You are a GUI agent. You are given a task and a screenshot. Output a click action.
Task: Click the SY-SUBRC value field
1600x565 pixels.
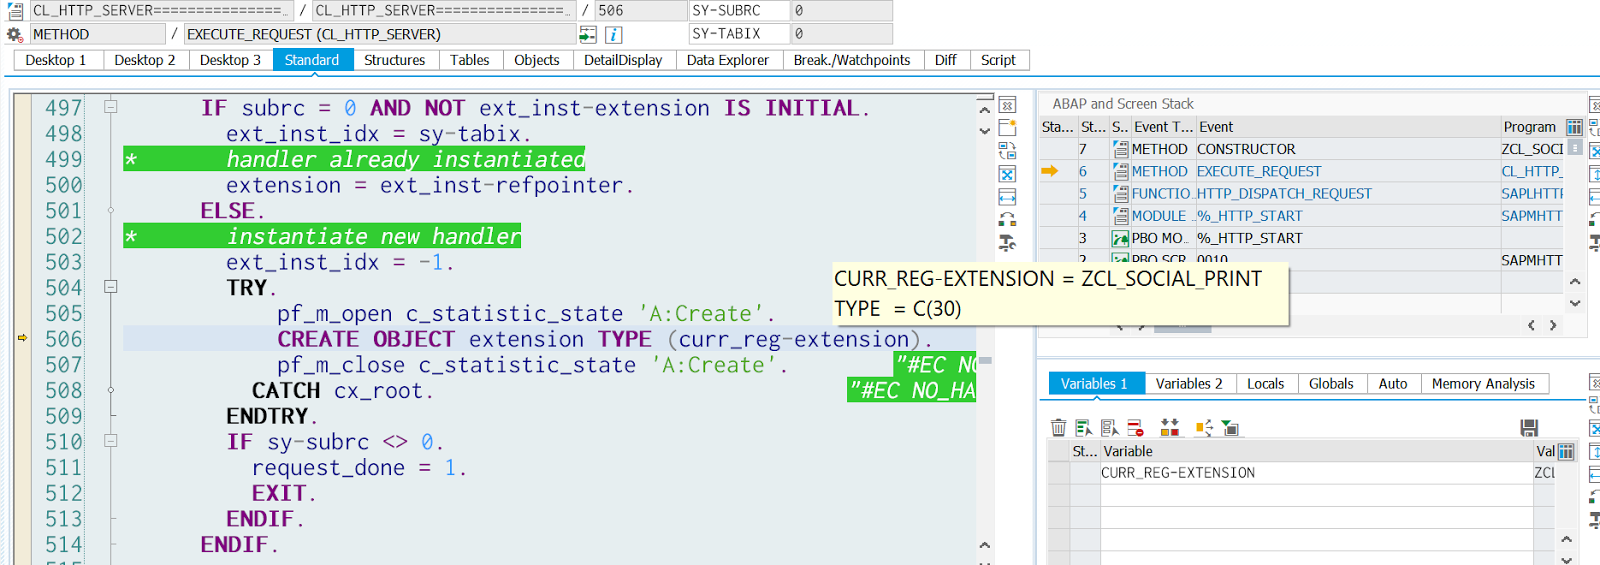pos(841,11)
